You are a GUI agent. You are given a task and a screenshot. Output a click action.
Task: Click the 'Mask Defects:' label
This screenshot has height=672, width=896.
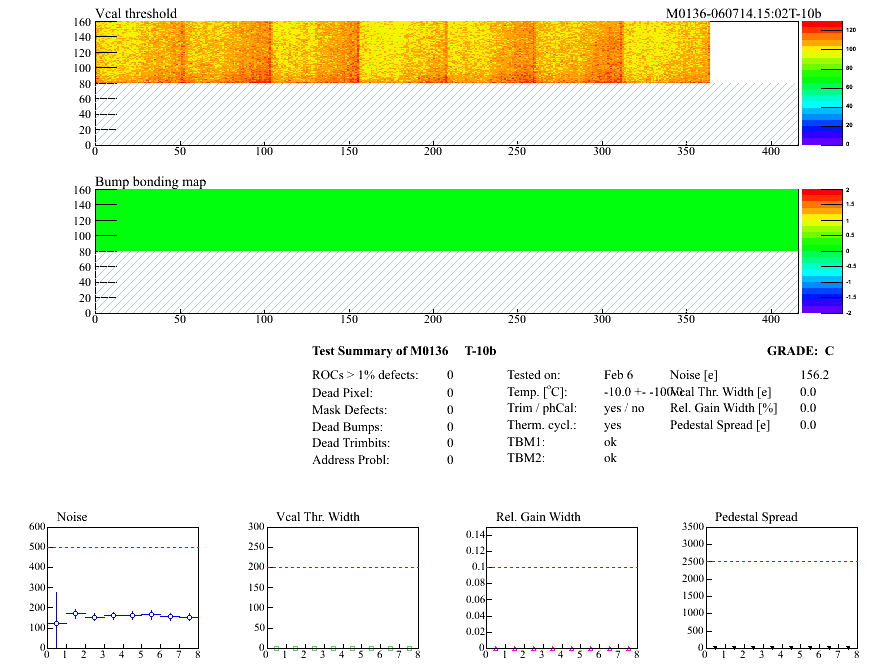click(349, 410)
